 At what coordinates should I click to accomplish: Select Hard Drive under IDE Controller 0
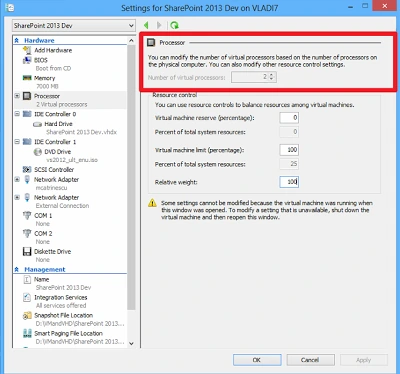58,124
